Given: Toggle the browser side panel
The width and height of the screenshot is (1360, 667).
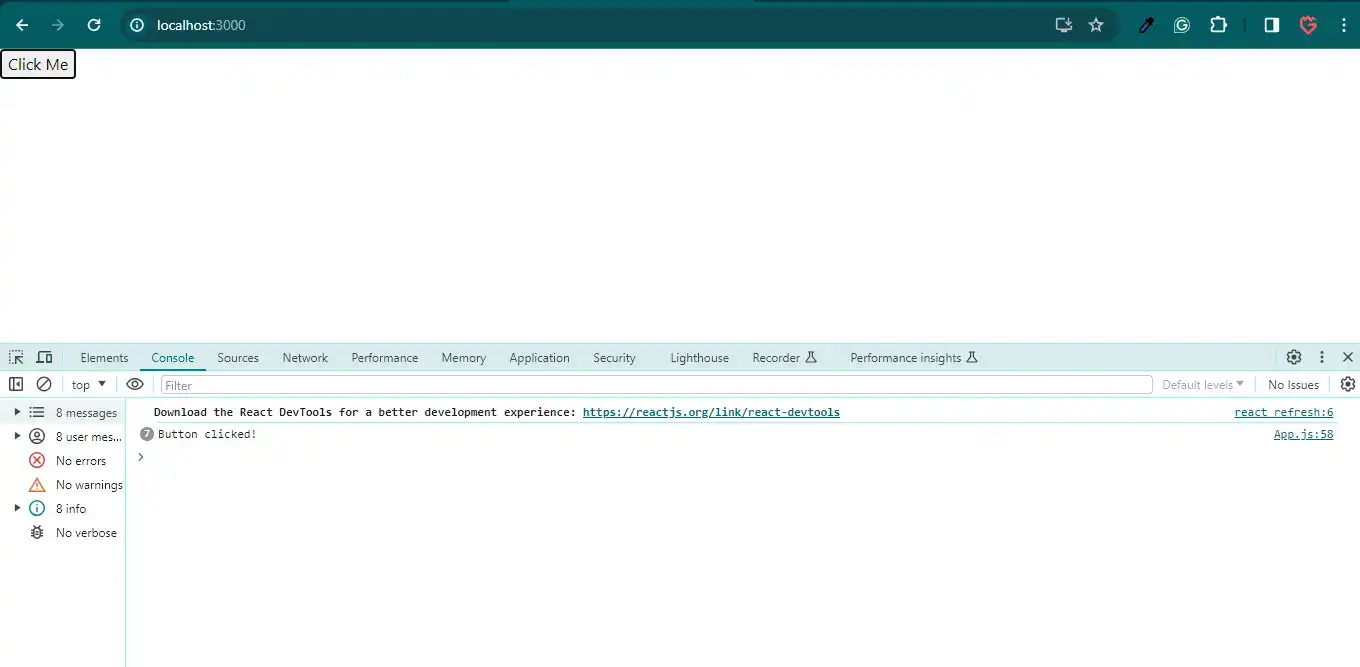Looking at the screenshot, I should click(x=1271, y=25).
